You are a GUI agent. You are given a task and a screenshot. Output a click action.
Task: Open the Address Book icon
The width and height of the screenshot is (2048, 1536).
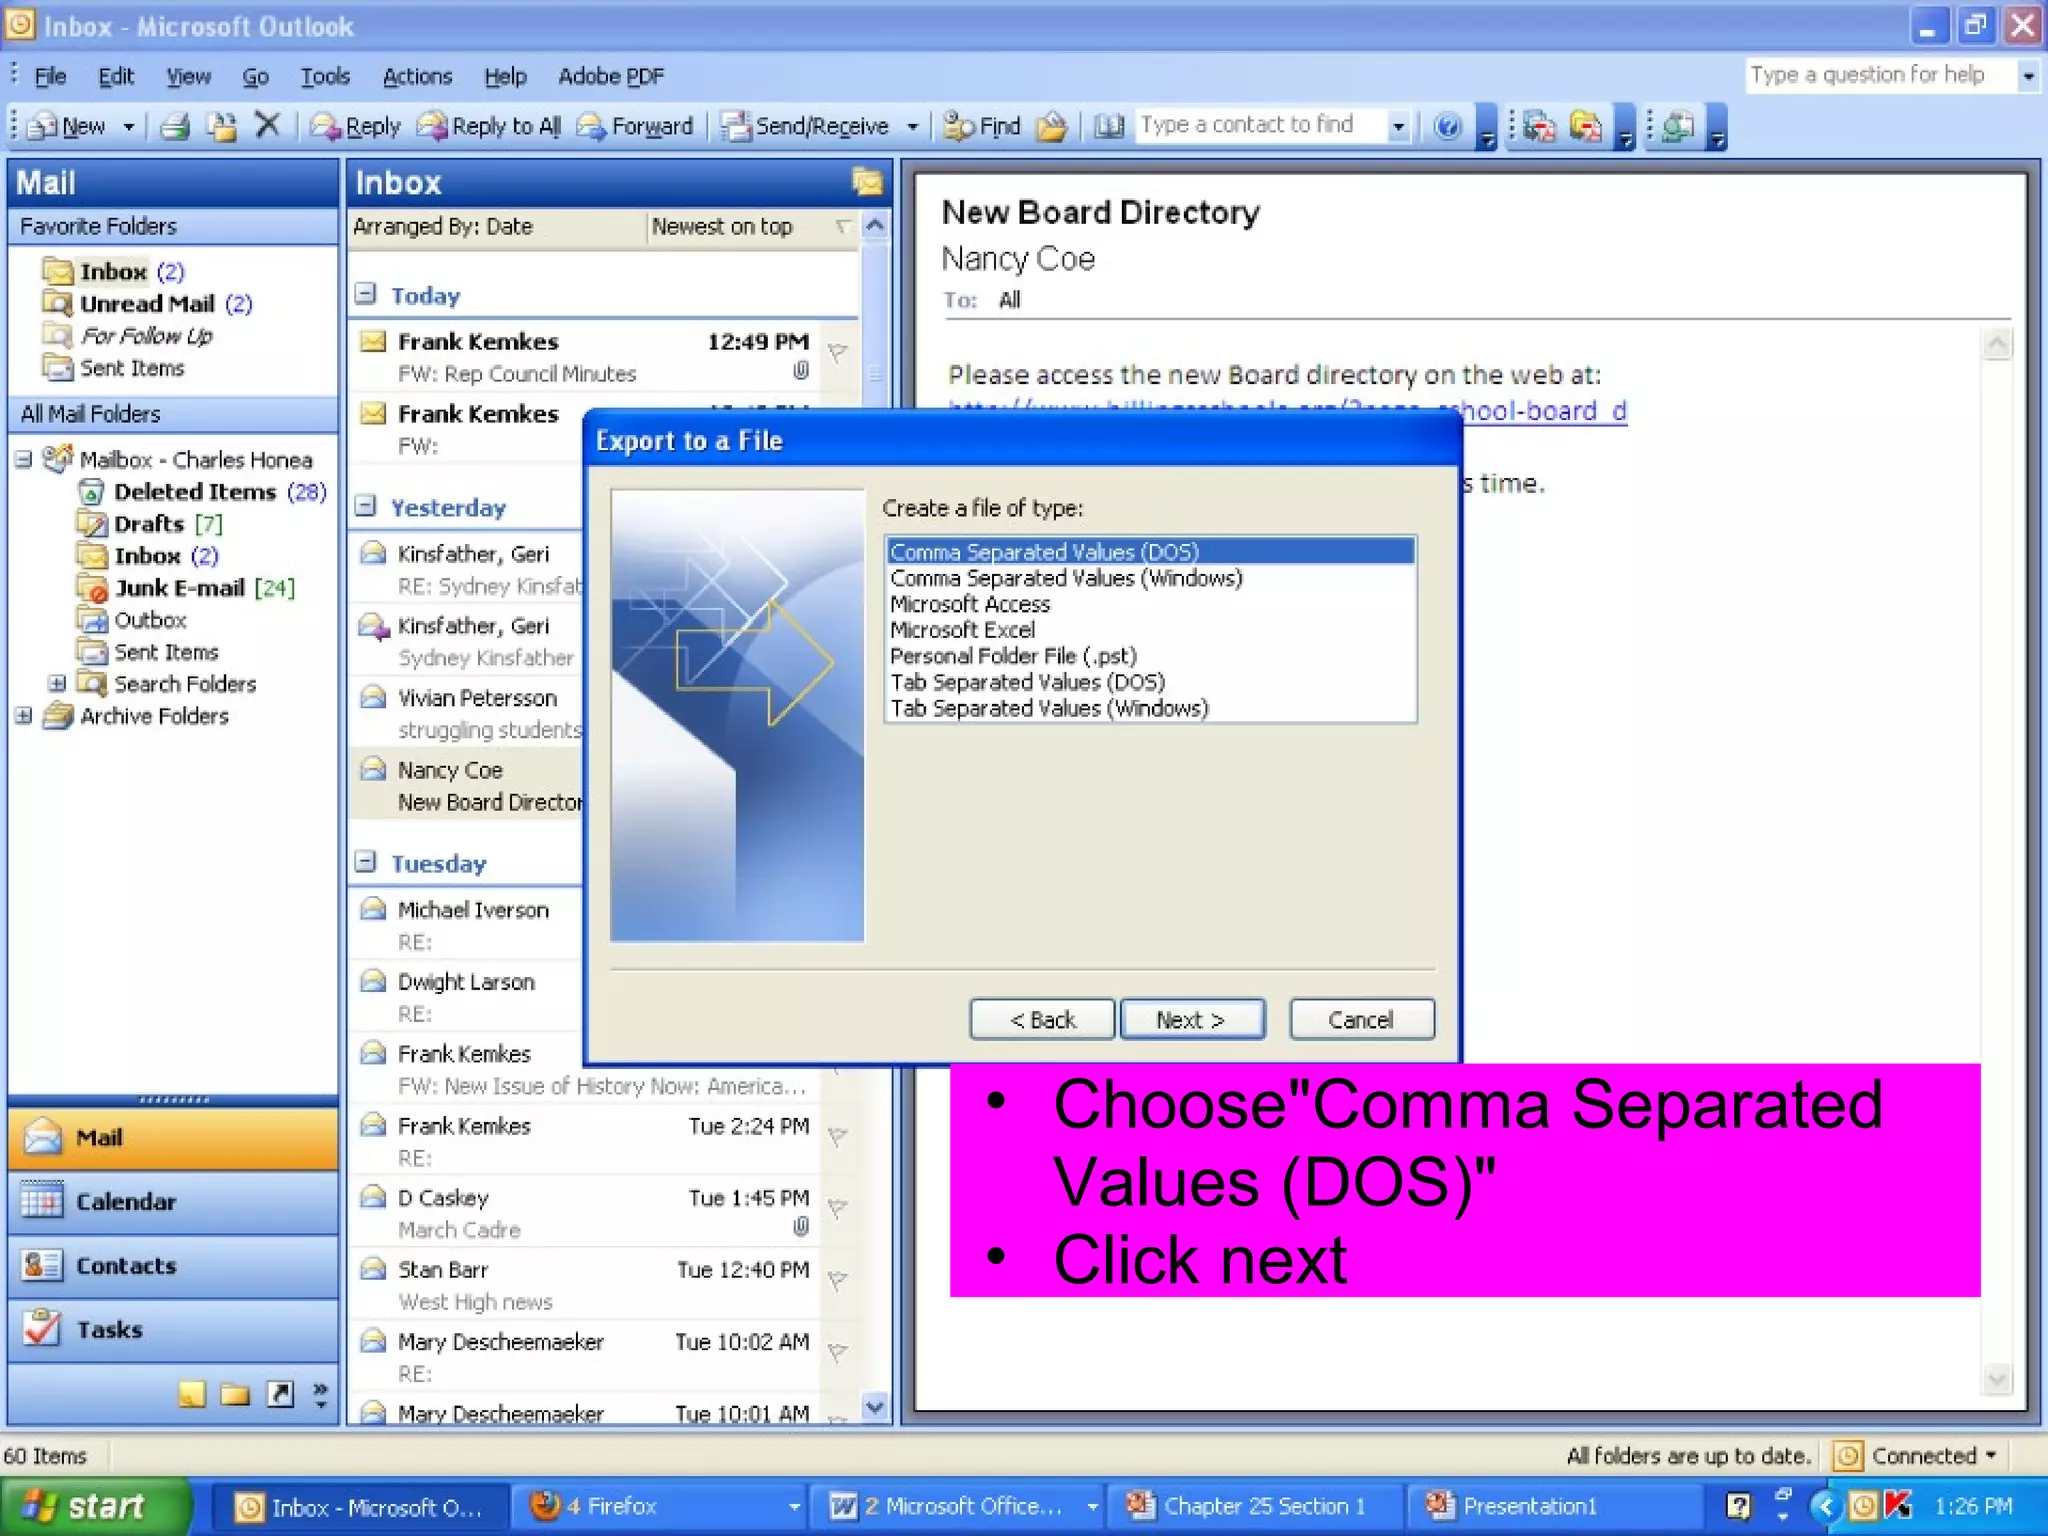pos(1109,126)
